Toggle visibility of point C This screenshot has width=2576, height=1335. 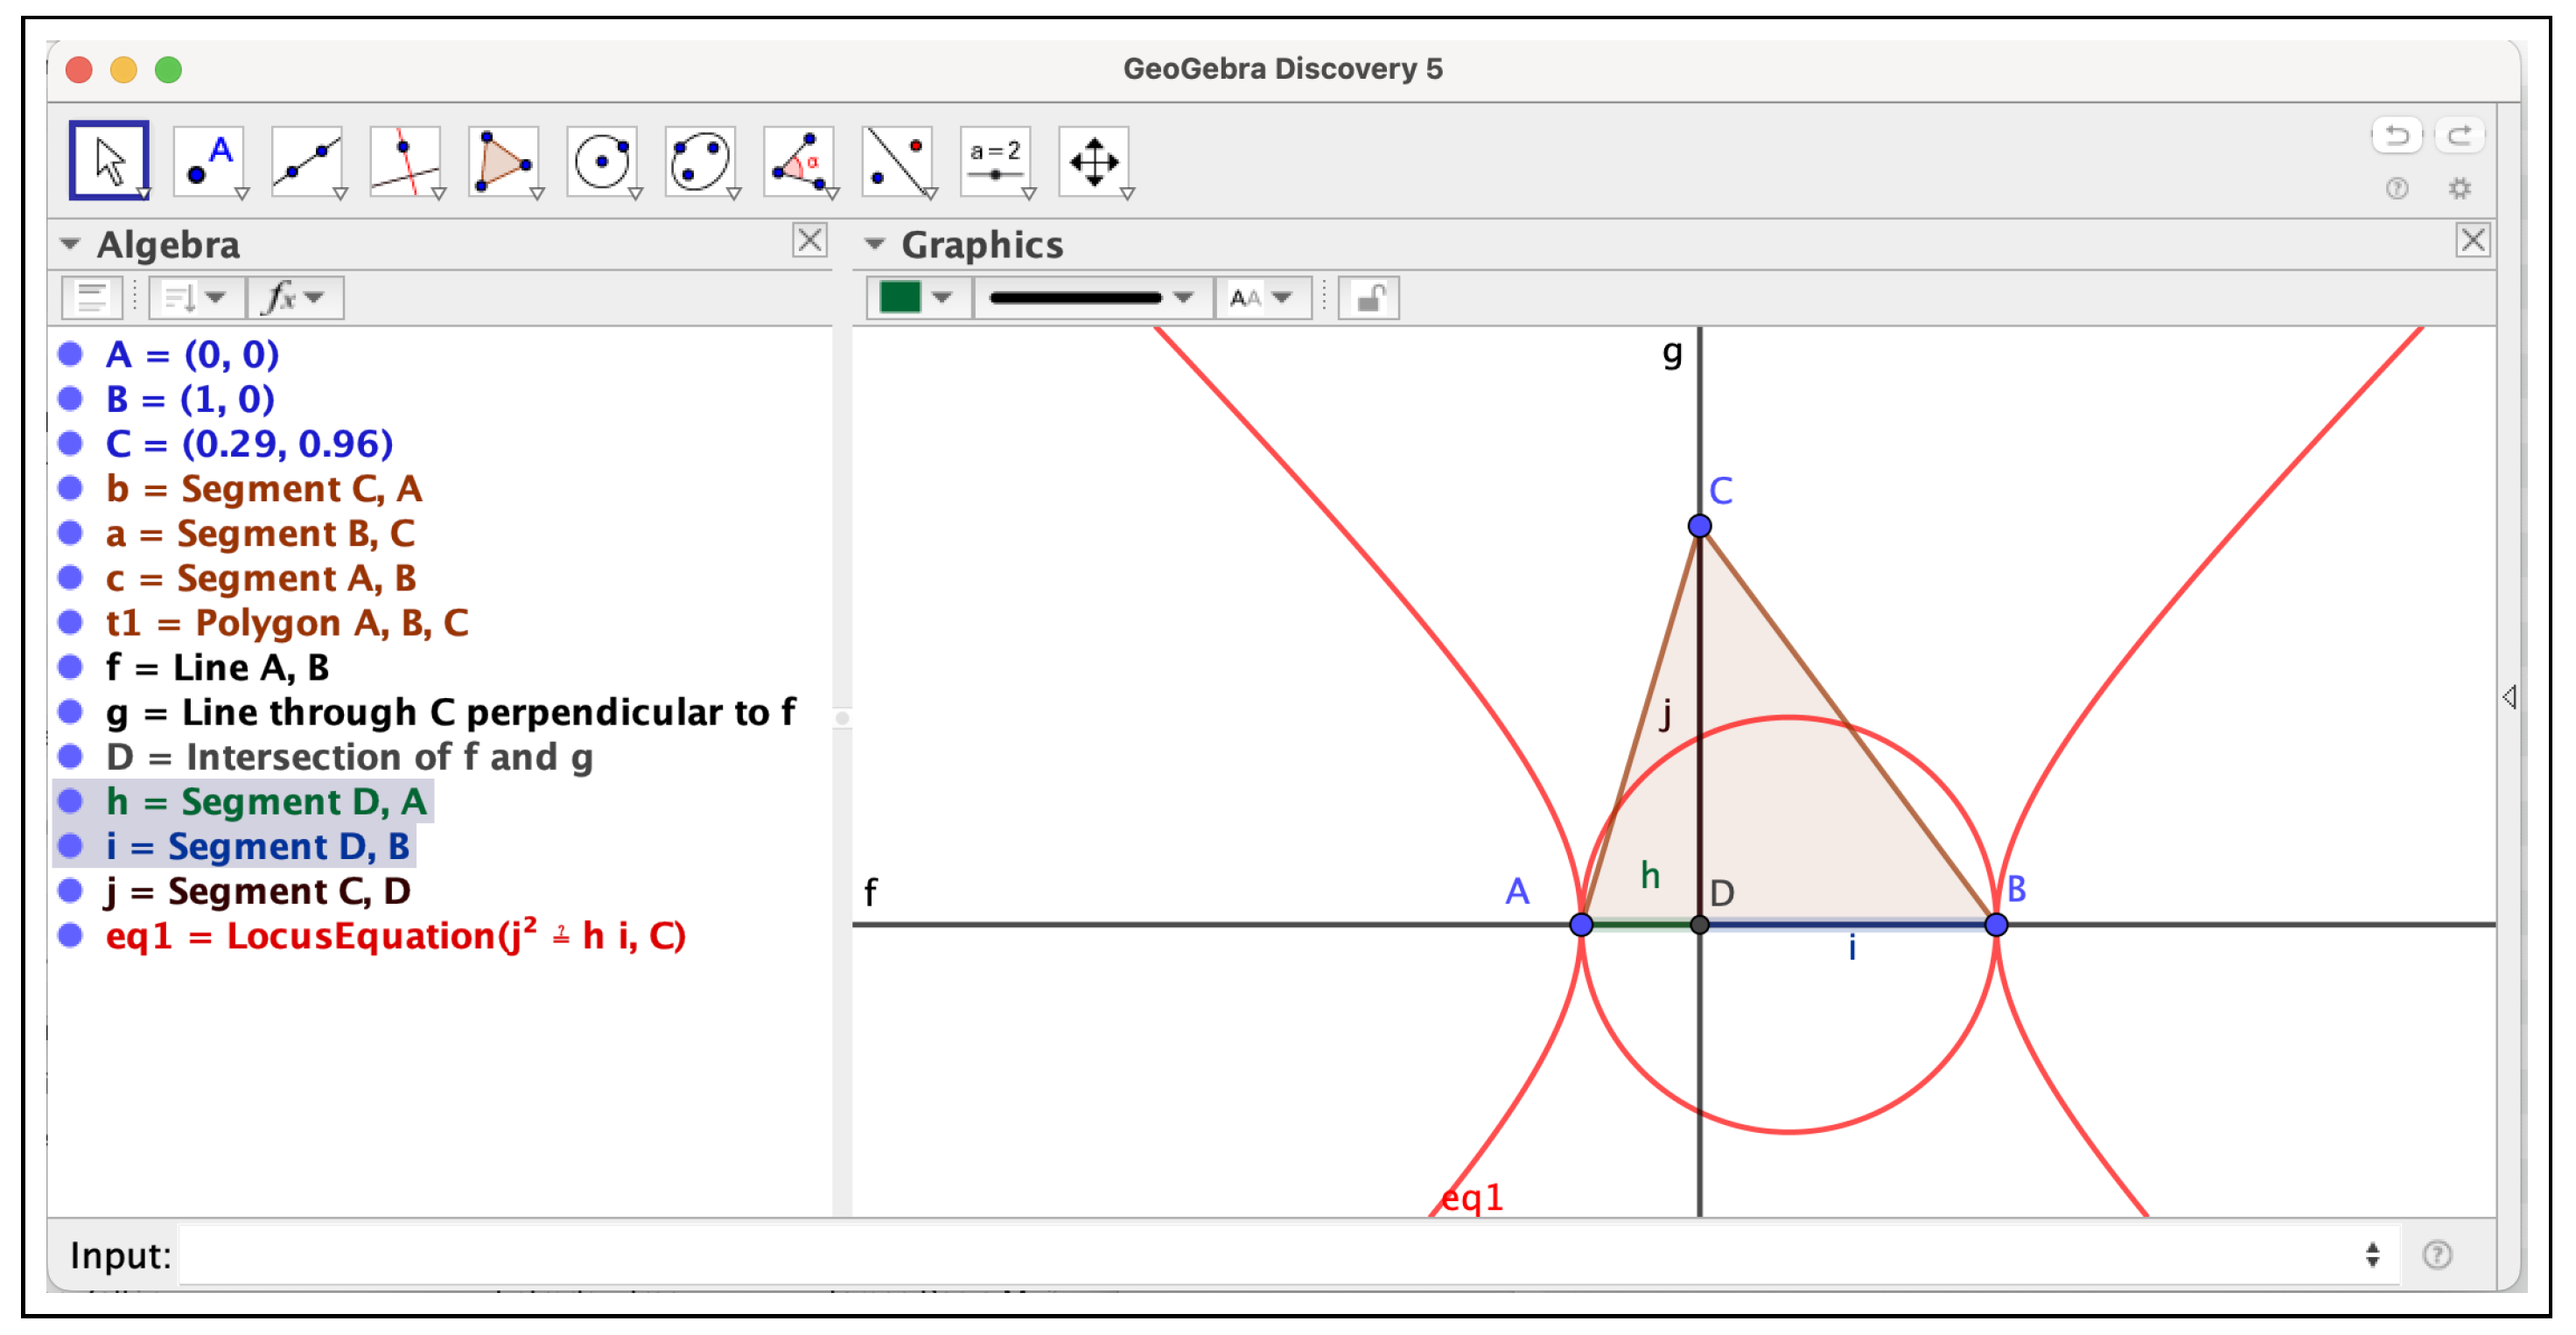coord(70,444)
